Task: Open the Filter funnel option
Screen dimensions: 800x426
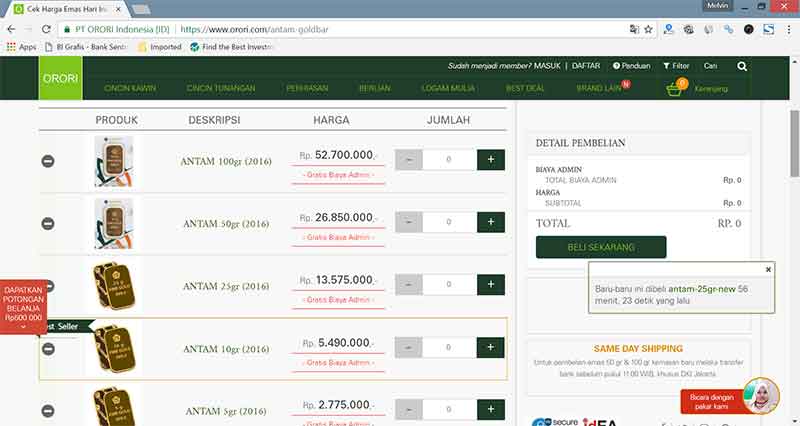Action: tap(676, 66)
